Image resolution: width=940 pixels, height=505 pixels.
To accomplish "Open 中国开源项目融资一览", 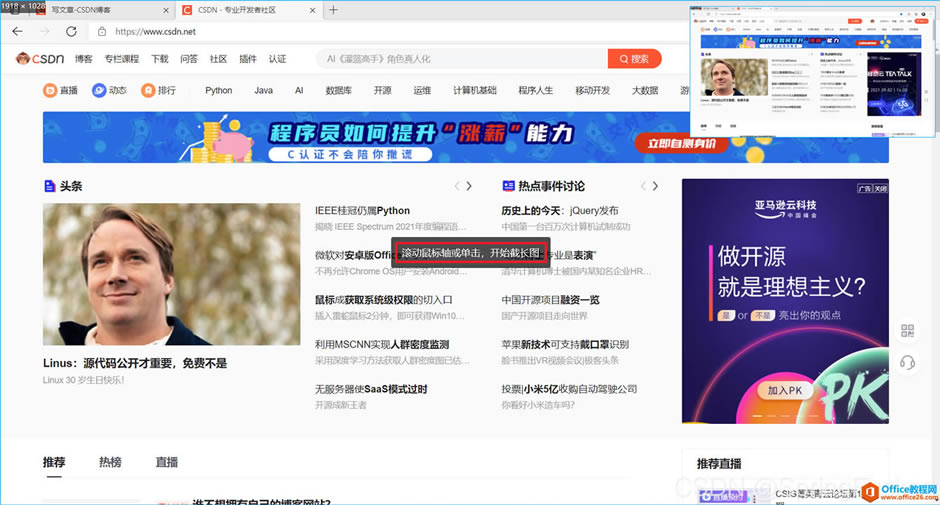I will click(x=550, y=299).
